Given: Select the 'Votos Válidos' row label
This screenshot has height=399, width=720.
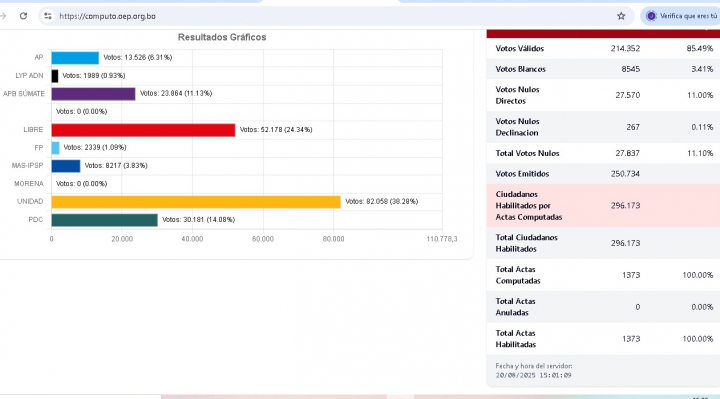Looking at the screenshot, I should coord(520,49).
